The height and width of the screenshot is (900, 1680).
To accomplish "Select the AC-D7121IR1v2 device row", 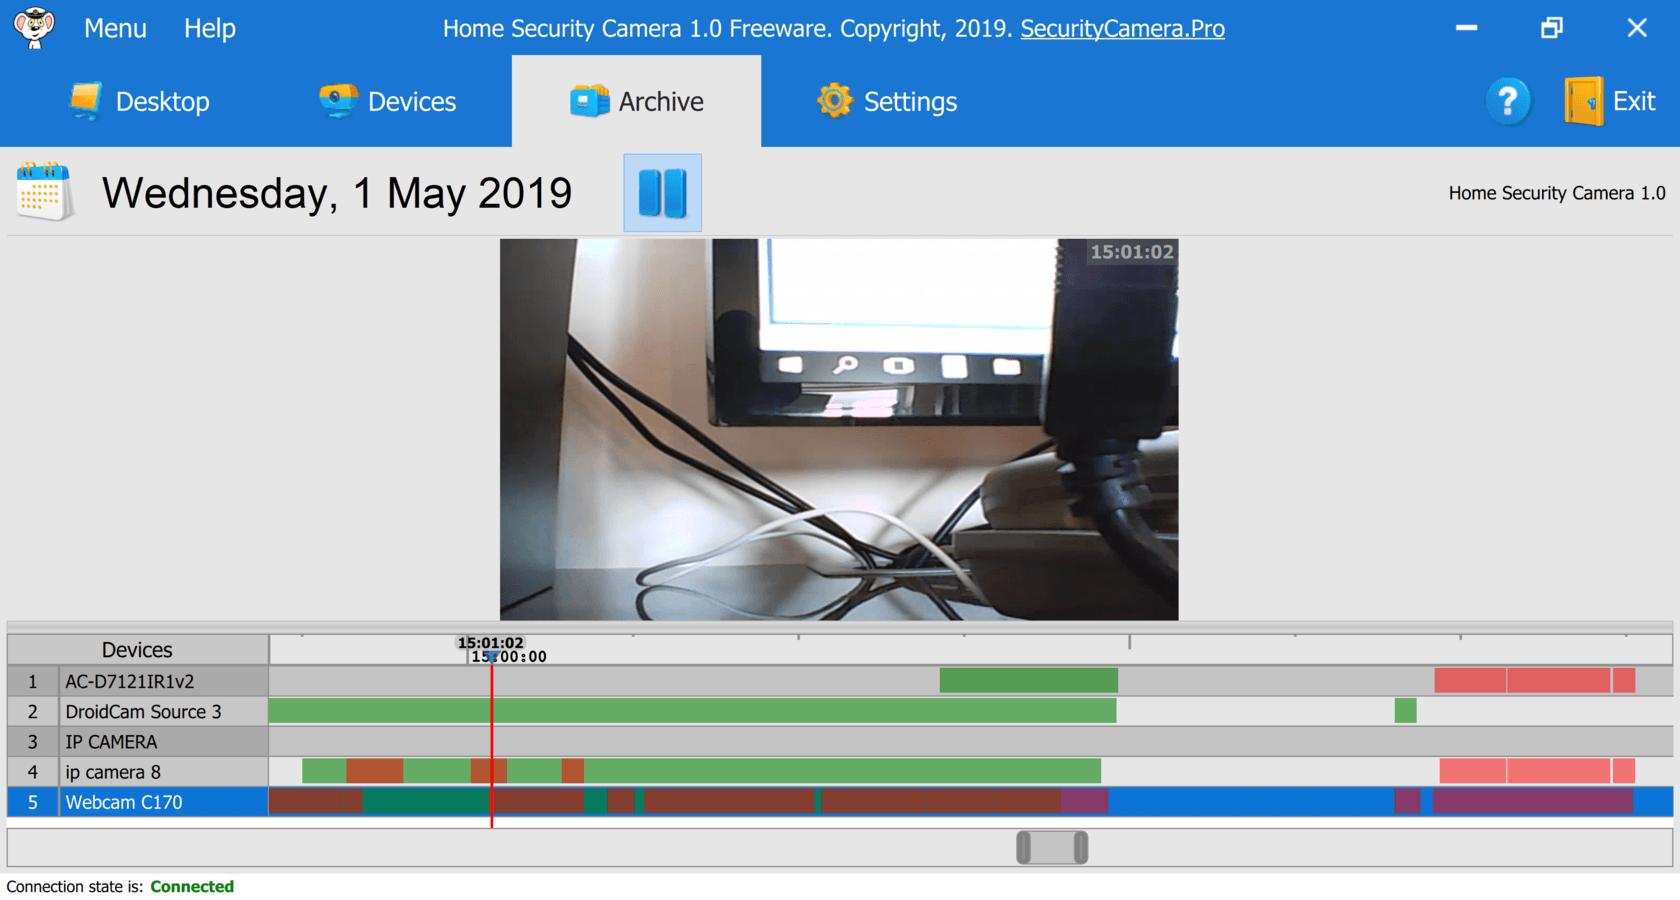I will [138, 681].
